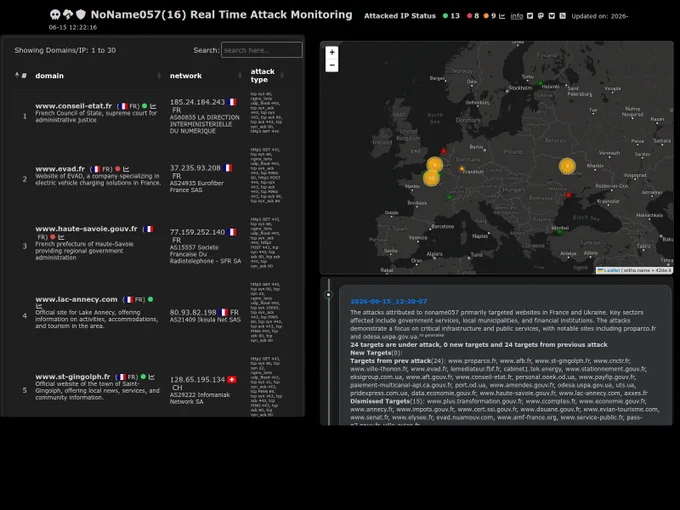
Task: Click green marker near Istanbul on map
Action: 559,232
